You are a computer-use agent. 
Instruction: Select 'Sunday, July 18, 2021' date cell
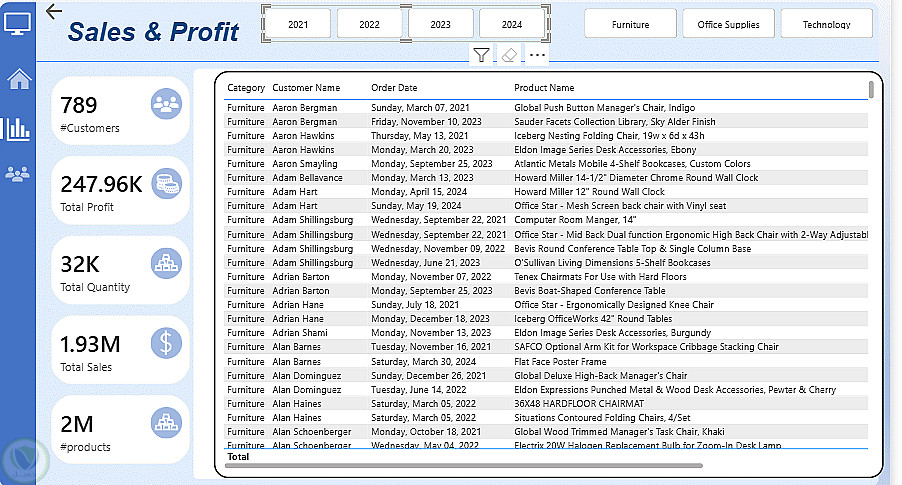coord(415,305)
